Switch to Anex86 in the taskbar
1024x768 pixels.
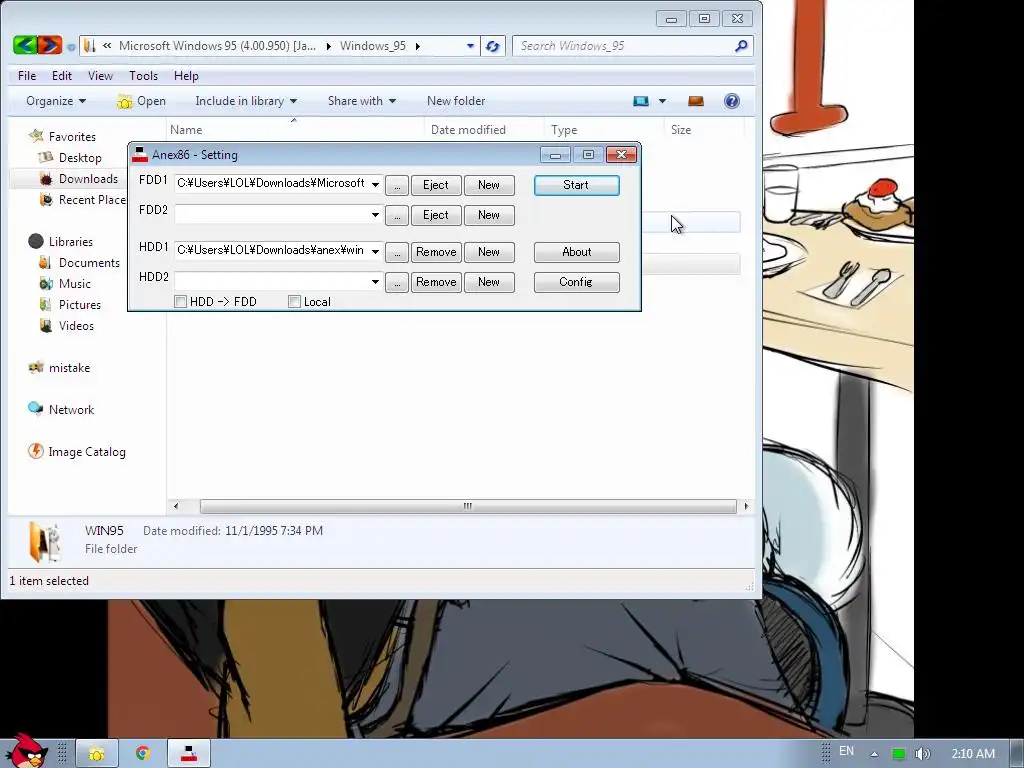189,754
